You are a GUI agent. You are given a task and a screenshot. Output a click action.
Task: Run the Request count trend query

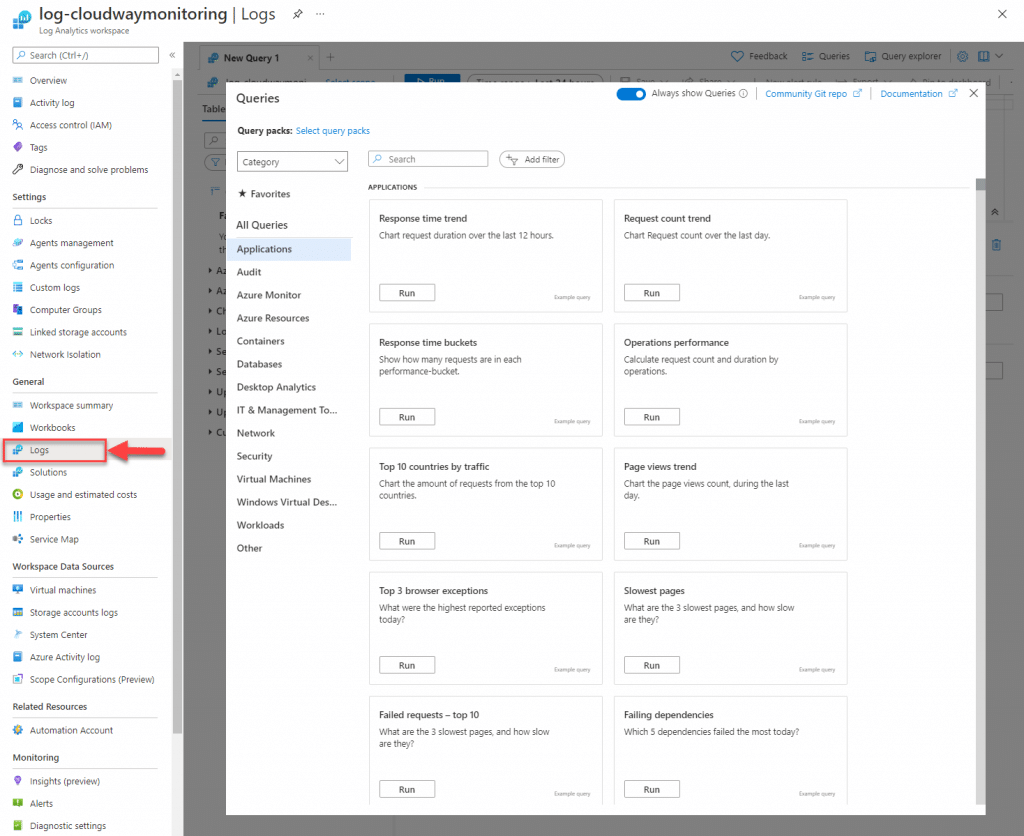point(652,293)
